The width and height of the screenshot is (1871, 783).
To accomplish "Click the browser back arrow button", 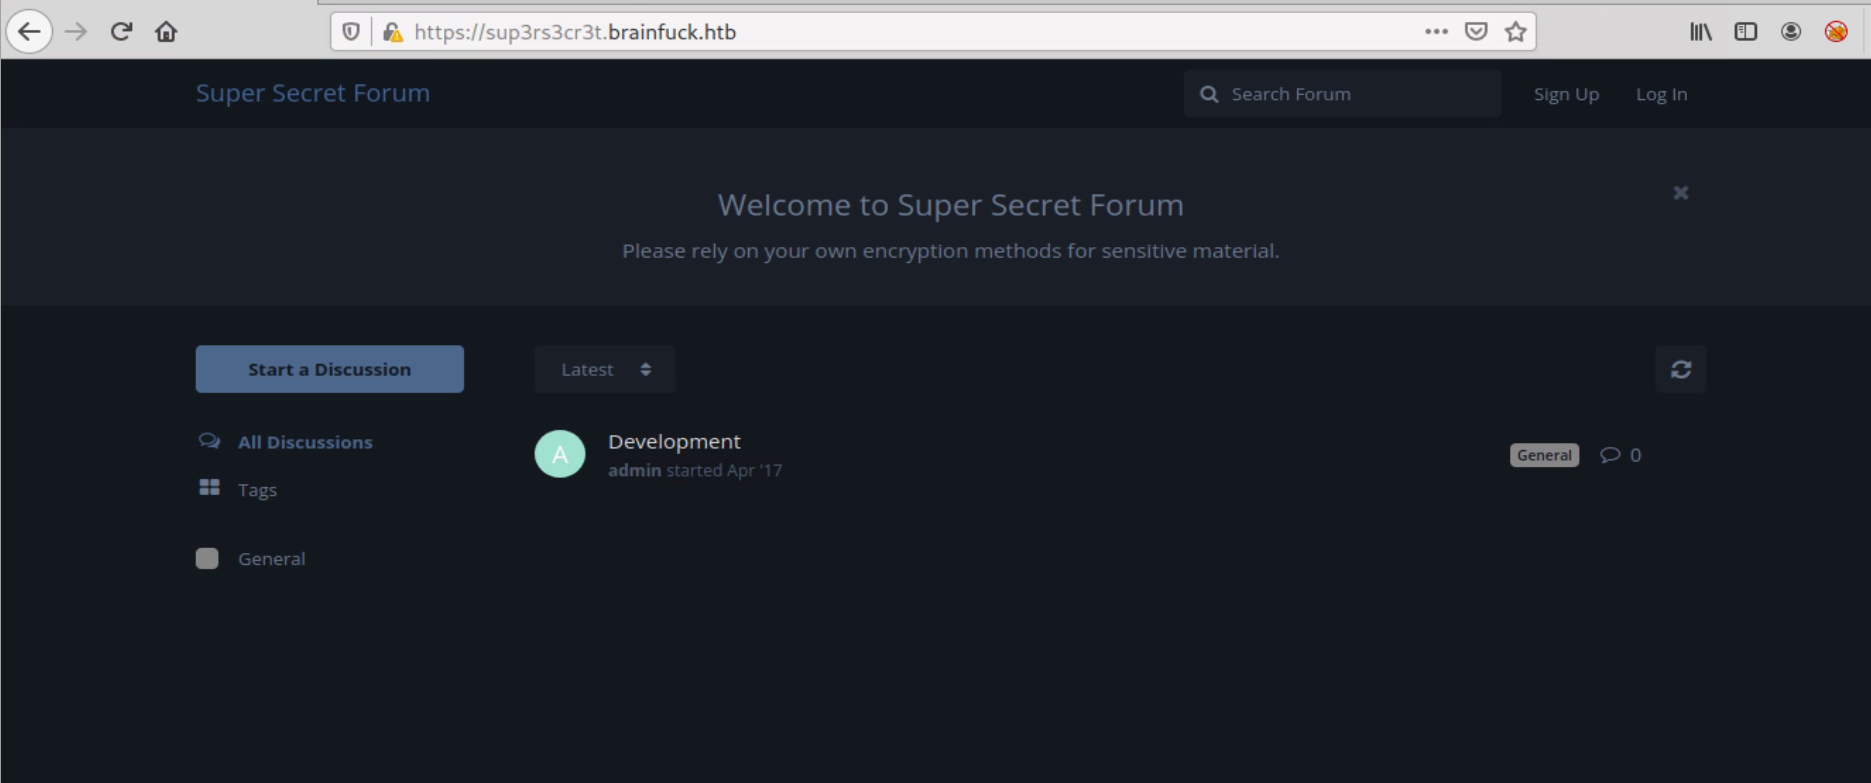I will coord(30,32).
